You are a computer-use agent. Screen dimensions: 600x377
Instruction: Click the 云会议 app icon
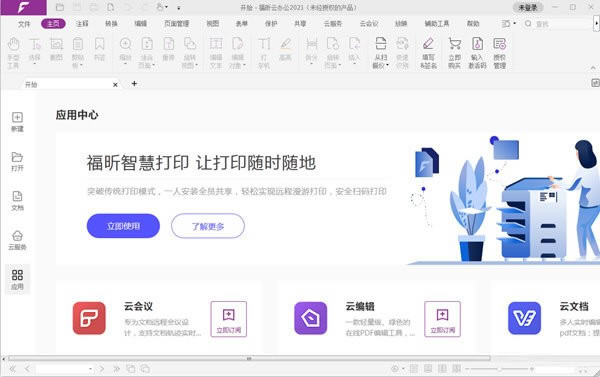point(89,318)
